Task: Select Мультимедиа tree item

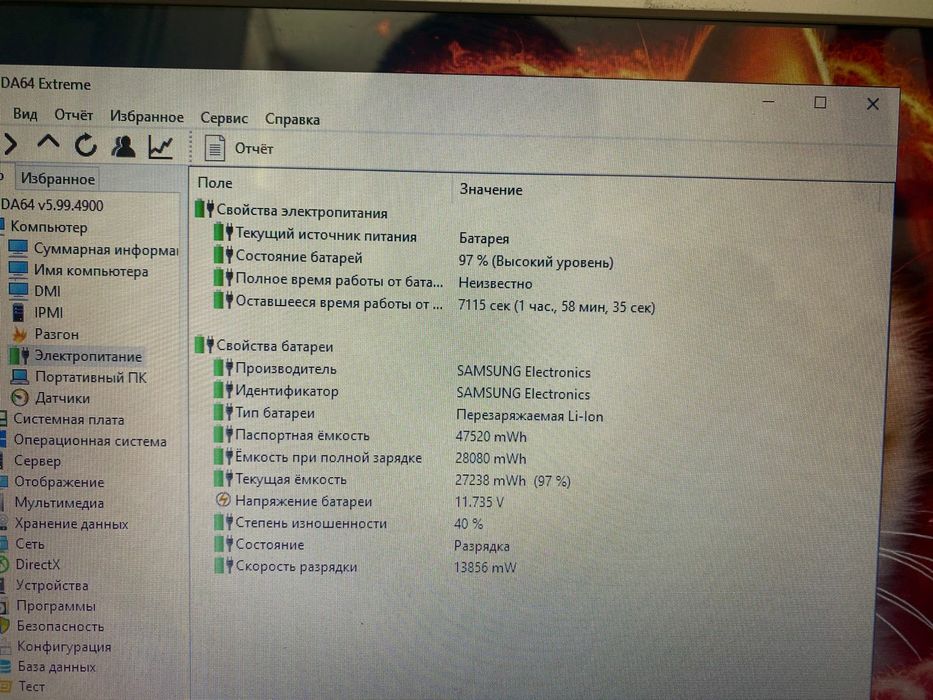Action: coord(59,503)
